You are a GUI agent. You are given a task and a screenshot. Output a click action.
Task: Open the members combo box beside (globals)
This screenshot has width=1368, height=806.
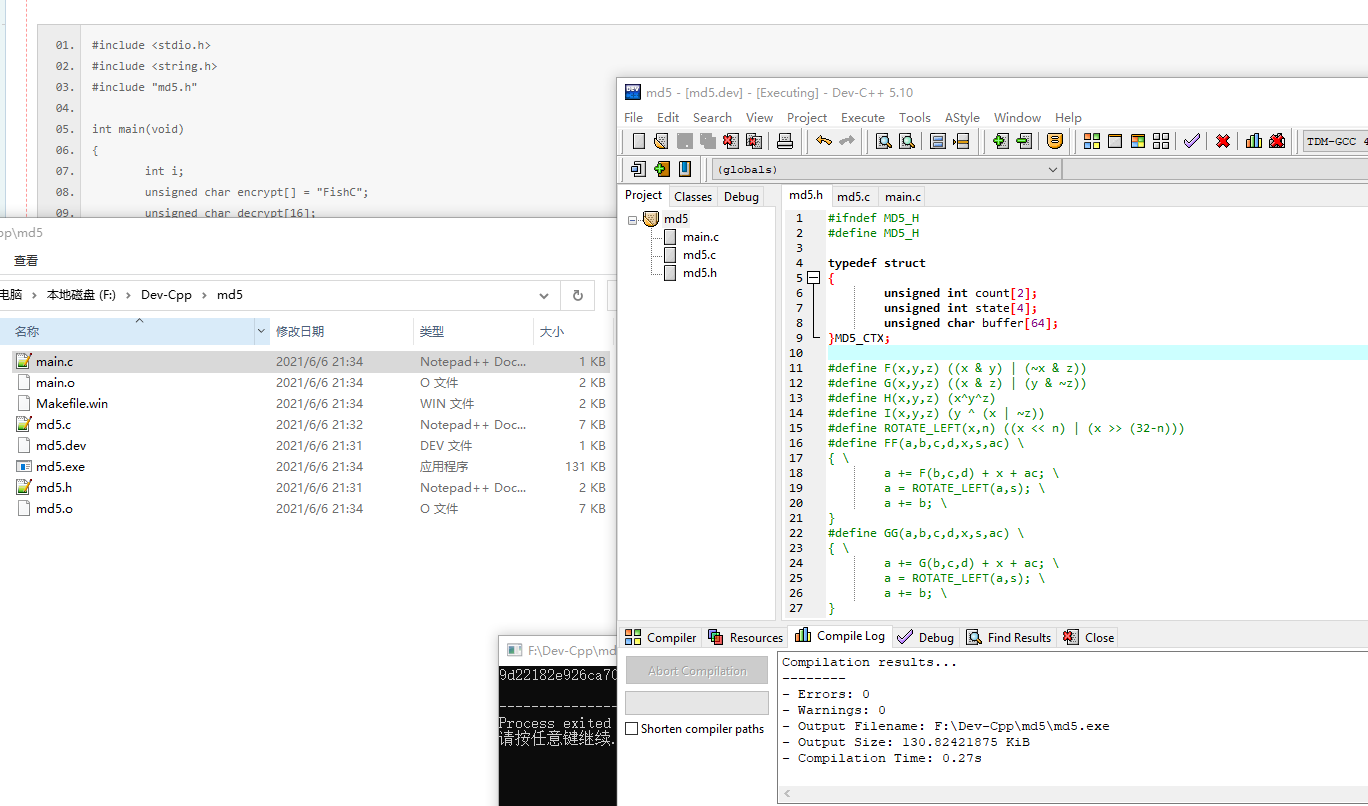coord(1215,169)
